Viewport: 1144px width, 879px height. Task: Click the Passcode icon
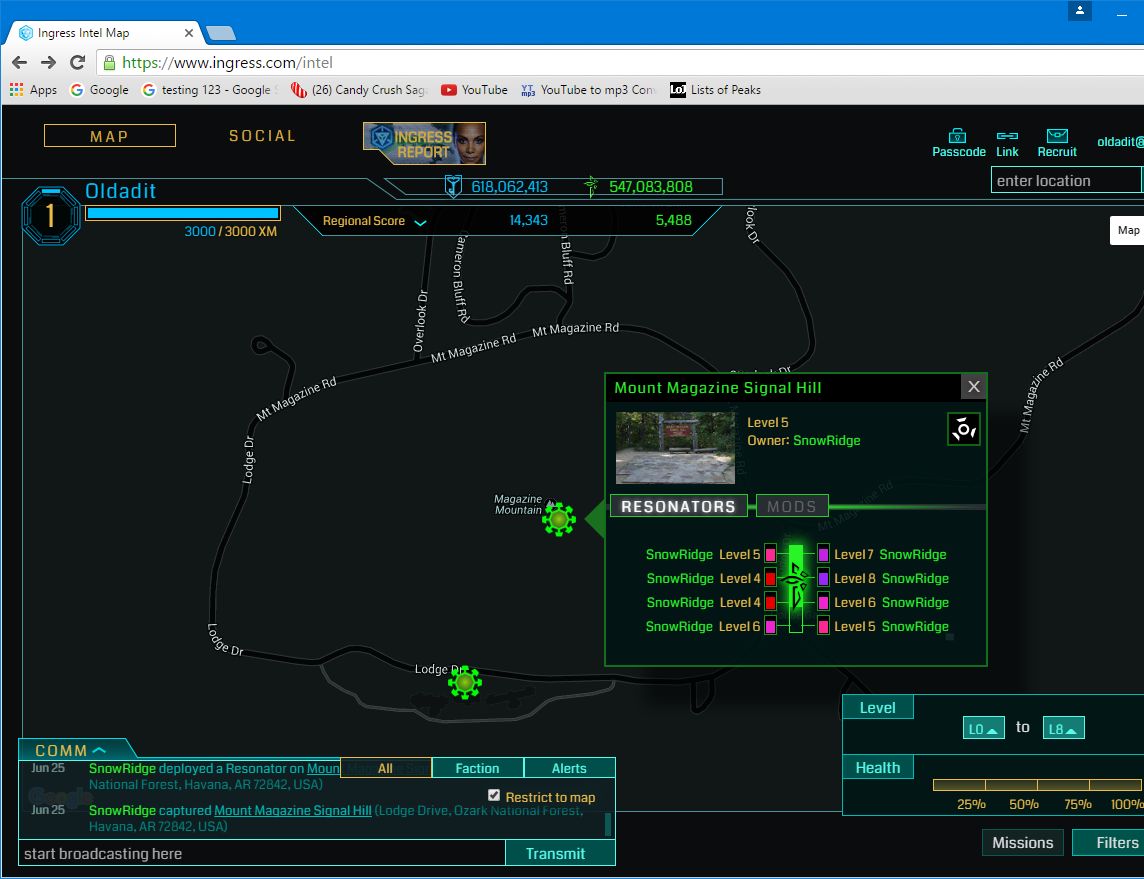click(x=958, y=136)
